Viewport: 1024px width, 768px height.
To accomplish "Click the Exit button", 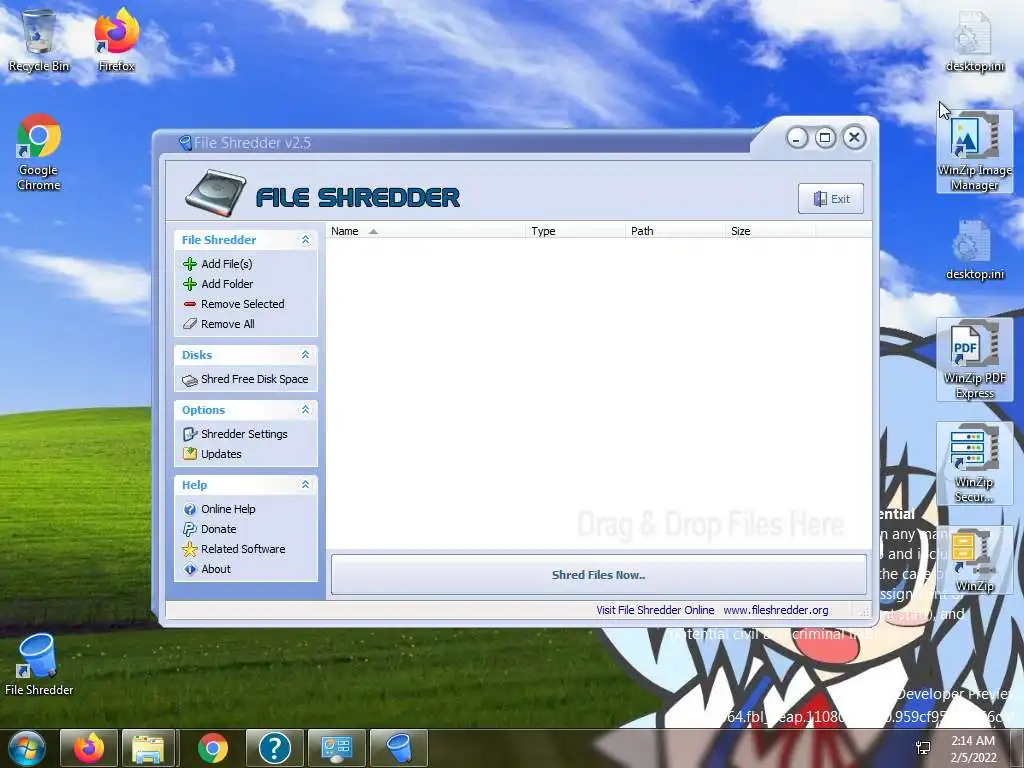I will point(831,199).
